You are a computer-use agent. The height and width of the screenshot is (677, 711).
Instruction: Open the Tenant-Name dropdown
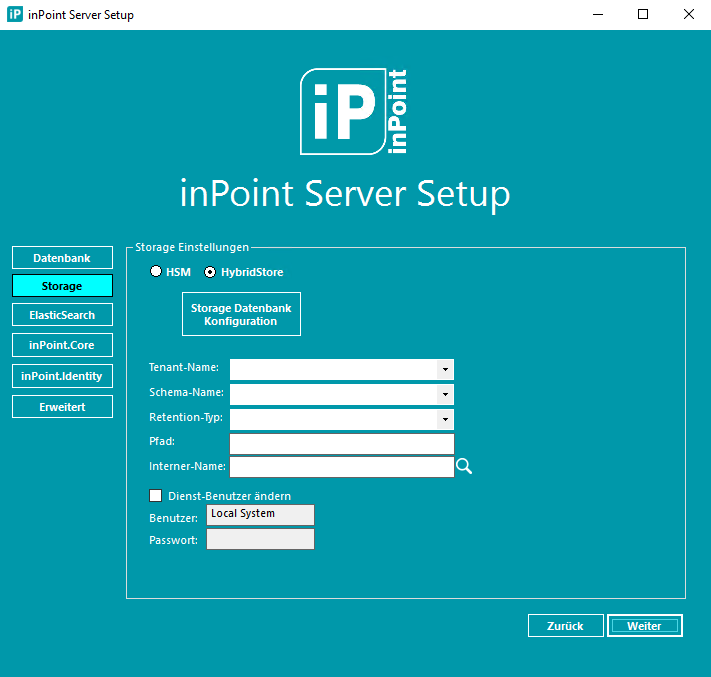[x=342, y=370]
